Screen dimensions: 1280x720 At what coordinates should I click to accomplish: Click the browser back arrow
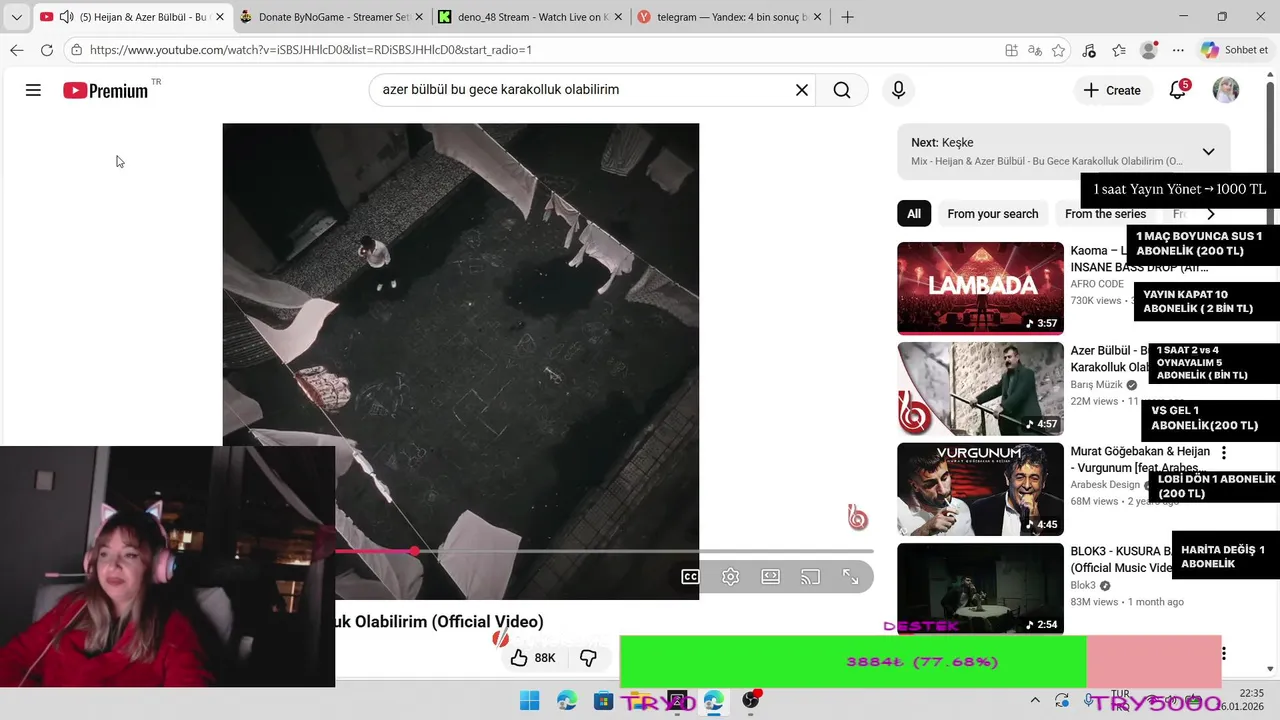pos(17,50)
